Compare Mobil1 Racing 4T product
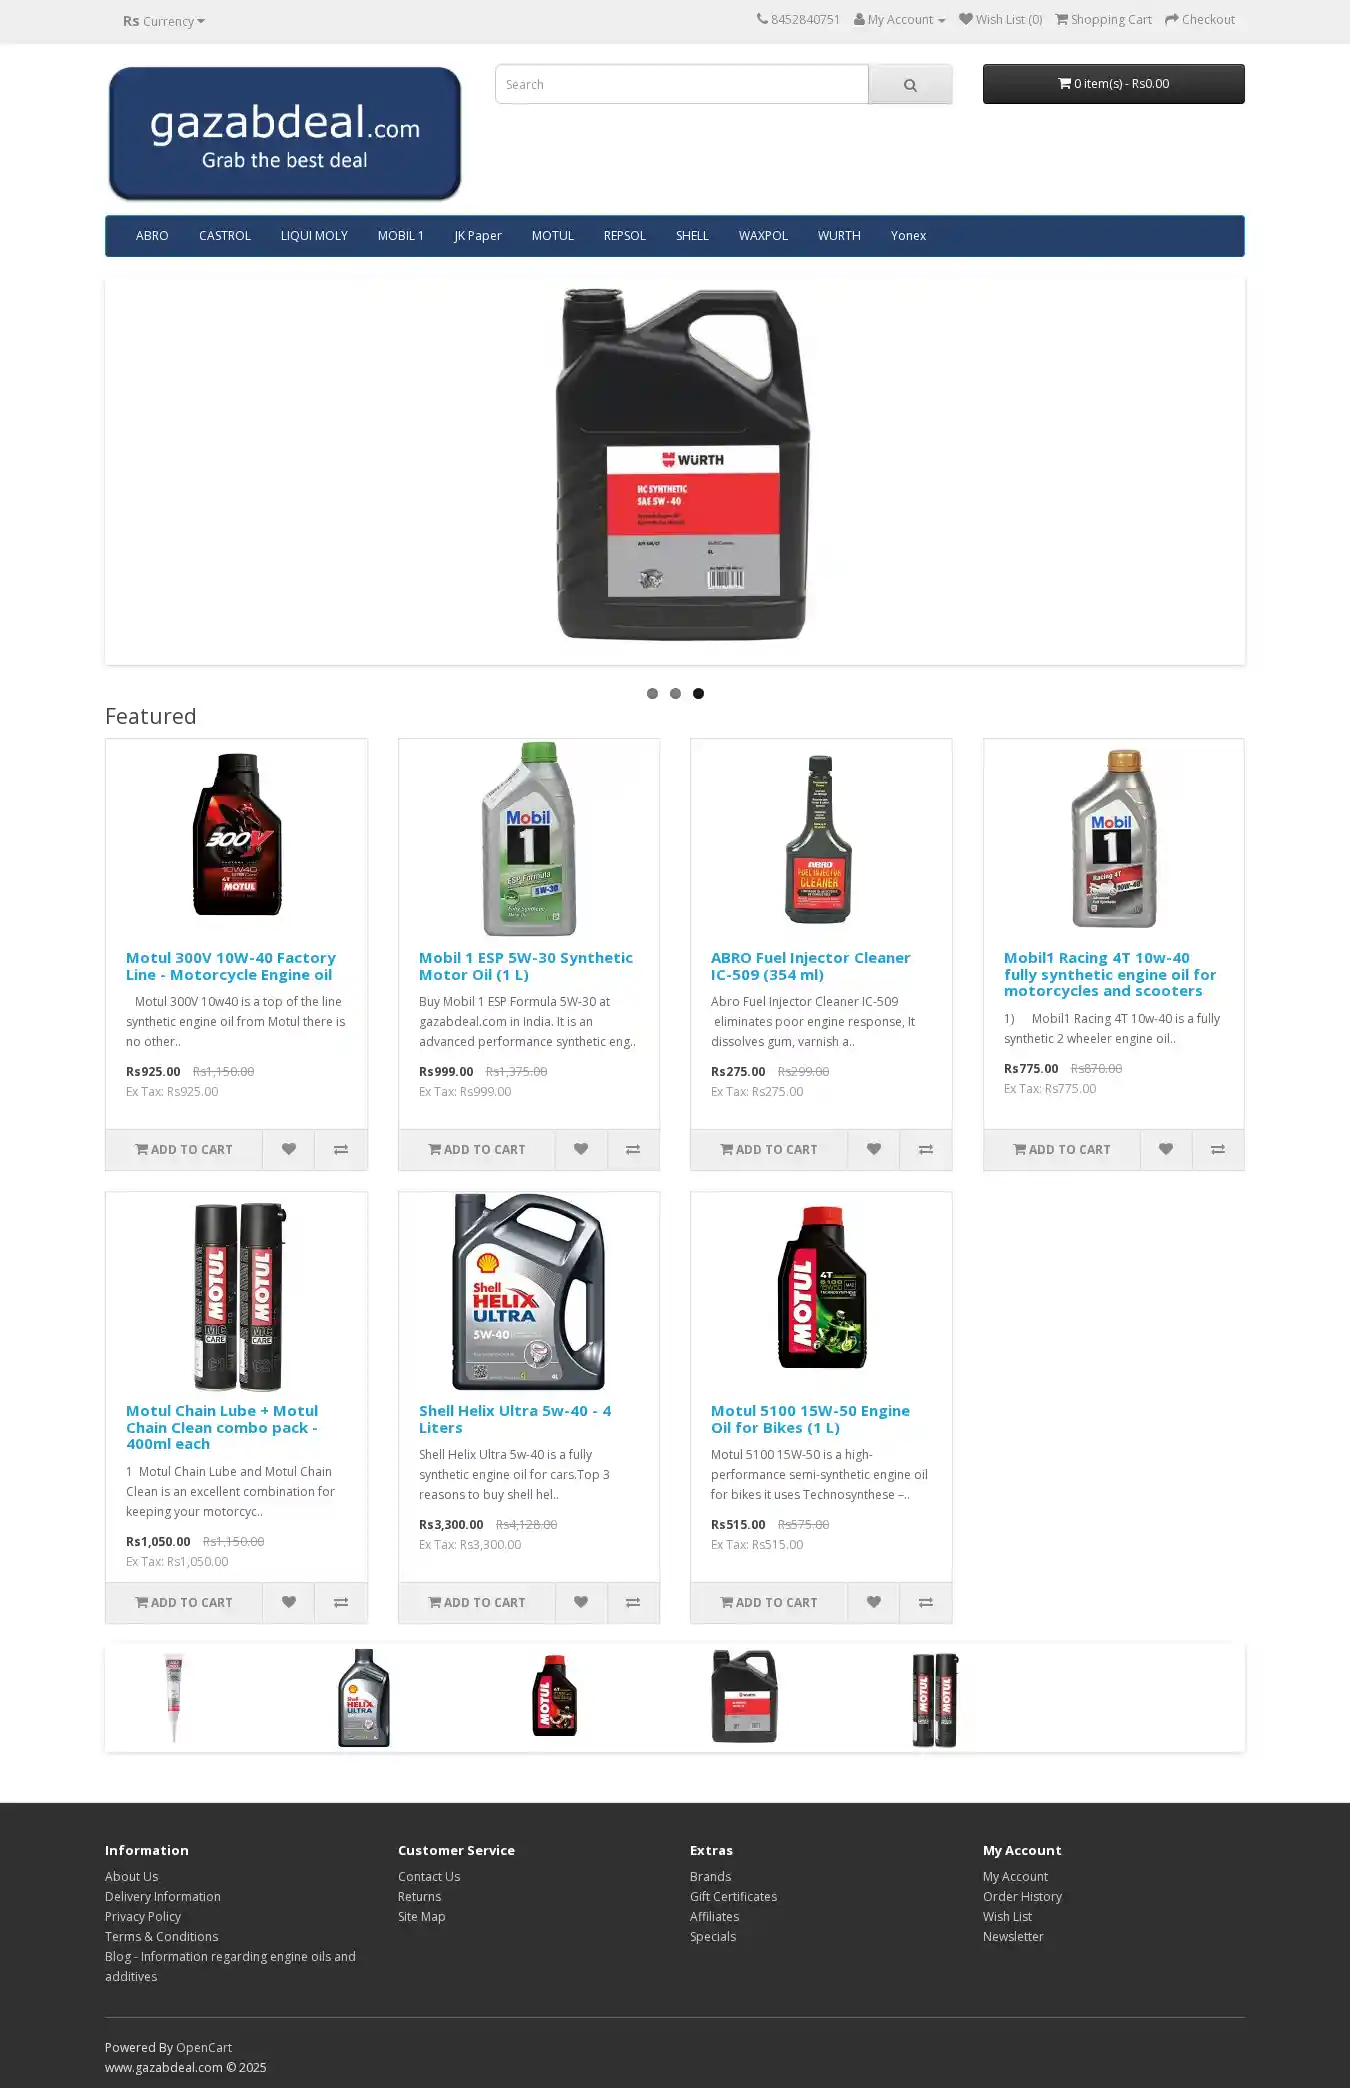1350x2088 pixels. click(1218, 1150)
